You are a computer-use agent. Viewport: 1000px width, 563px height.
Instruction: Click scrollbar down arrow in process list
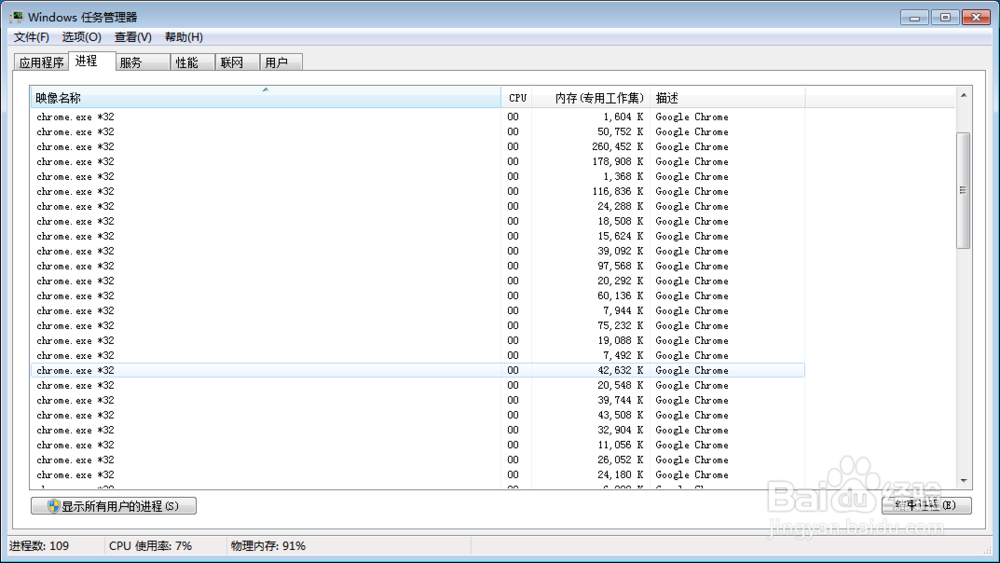pyautogui.click(x=964, y=481)
